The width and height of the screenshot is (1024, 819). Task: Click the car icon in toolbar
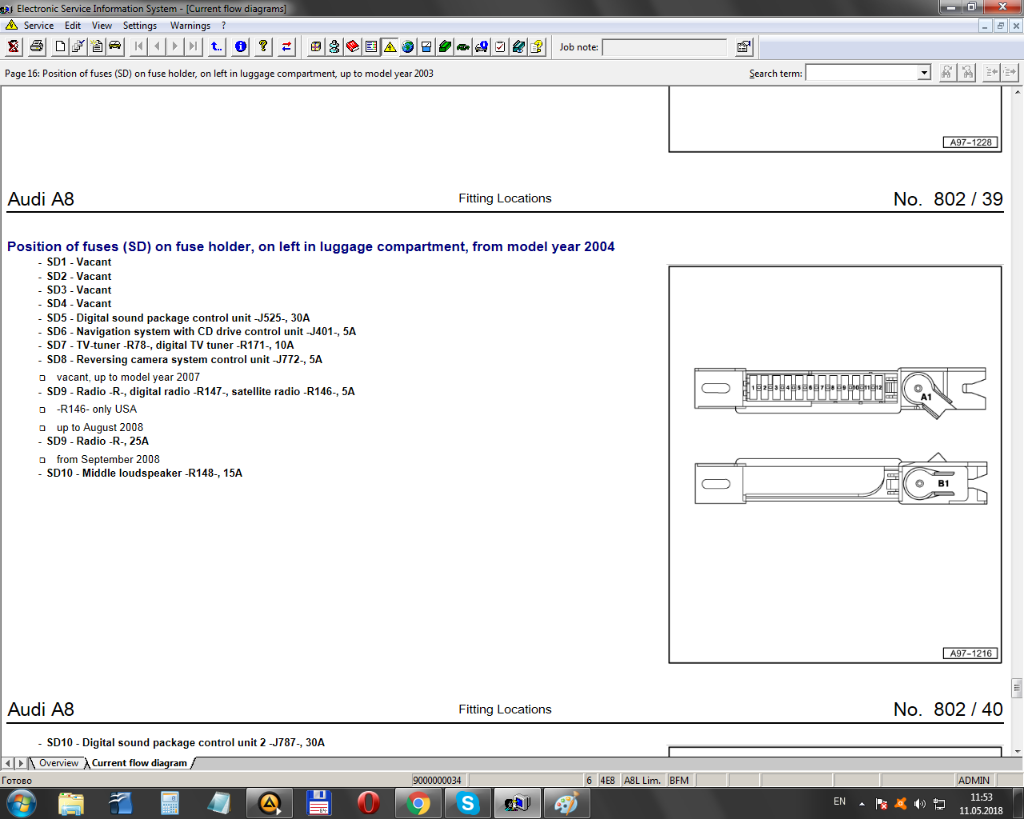115,46
